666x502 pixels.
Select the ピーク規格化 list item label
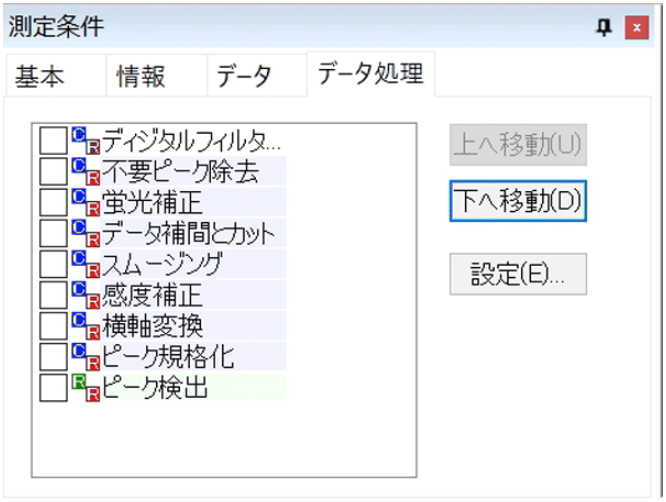coord(168,357)
